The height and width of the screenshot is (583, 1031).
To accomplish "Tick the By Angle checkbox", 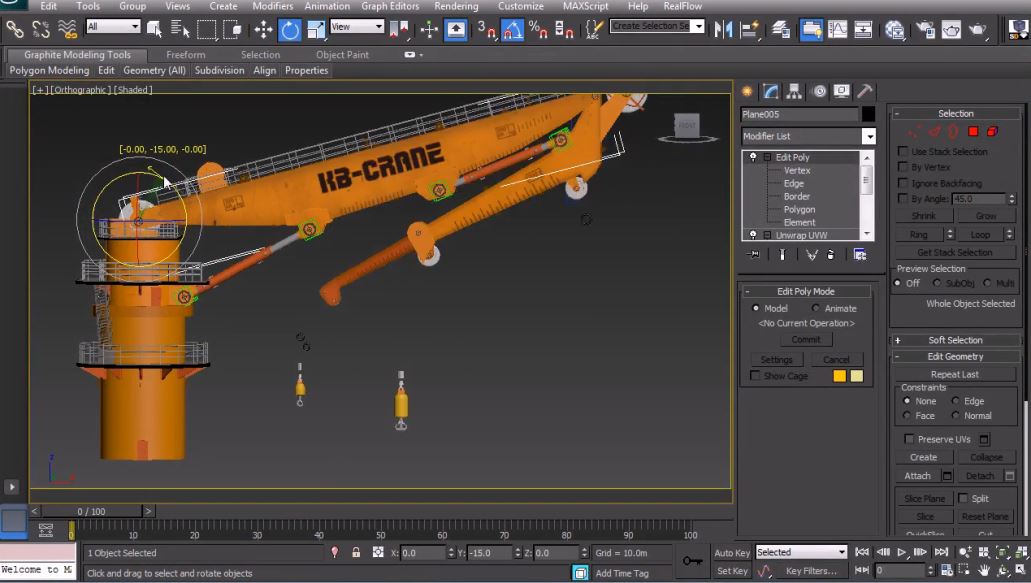I will [x=903, y=198].
